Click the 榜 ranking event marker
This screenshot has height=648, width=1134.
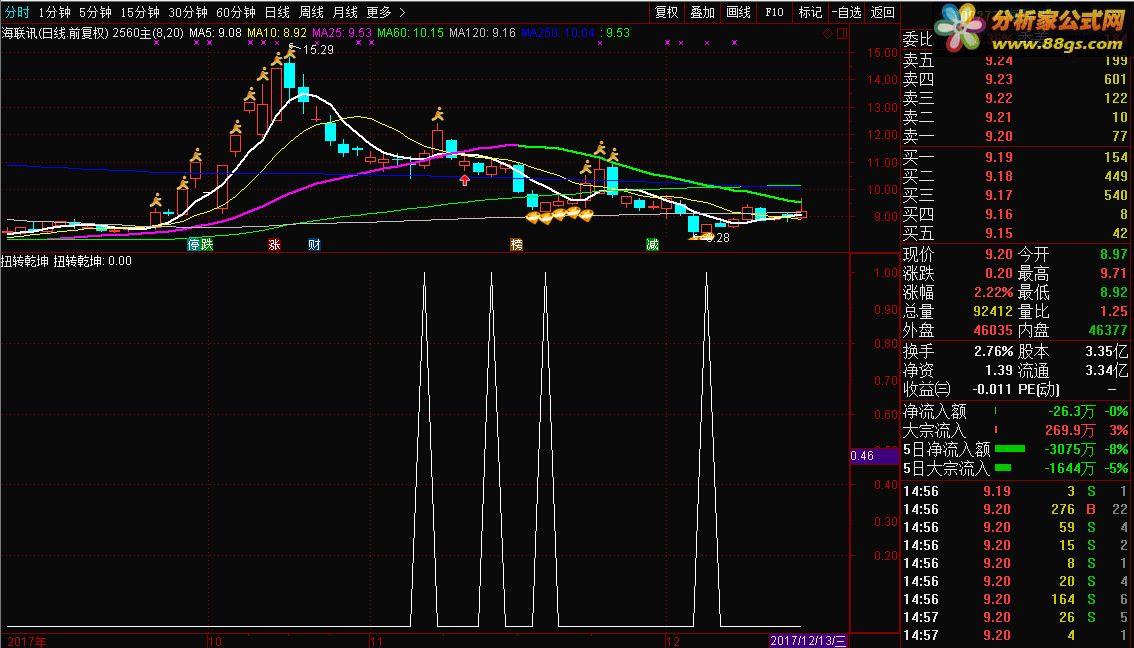coord(516,244)
